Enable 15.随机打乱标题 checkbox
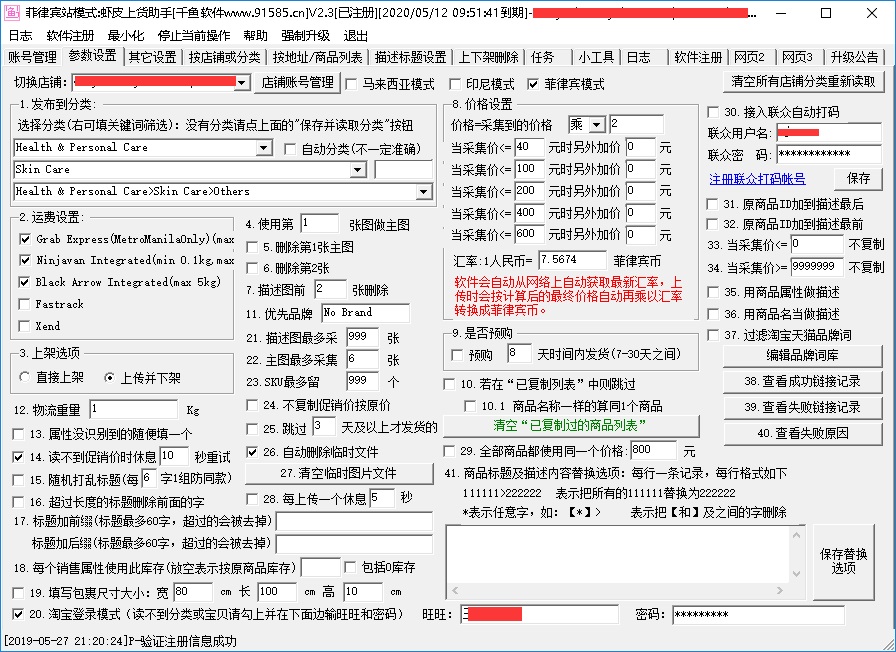 click(18, 479)
